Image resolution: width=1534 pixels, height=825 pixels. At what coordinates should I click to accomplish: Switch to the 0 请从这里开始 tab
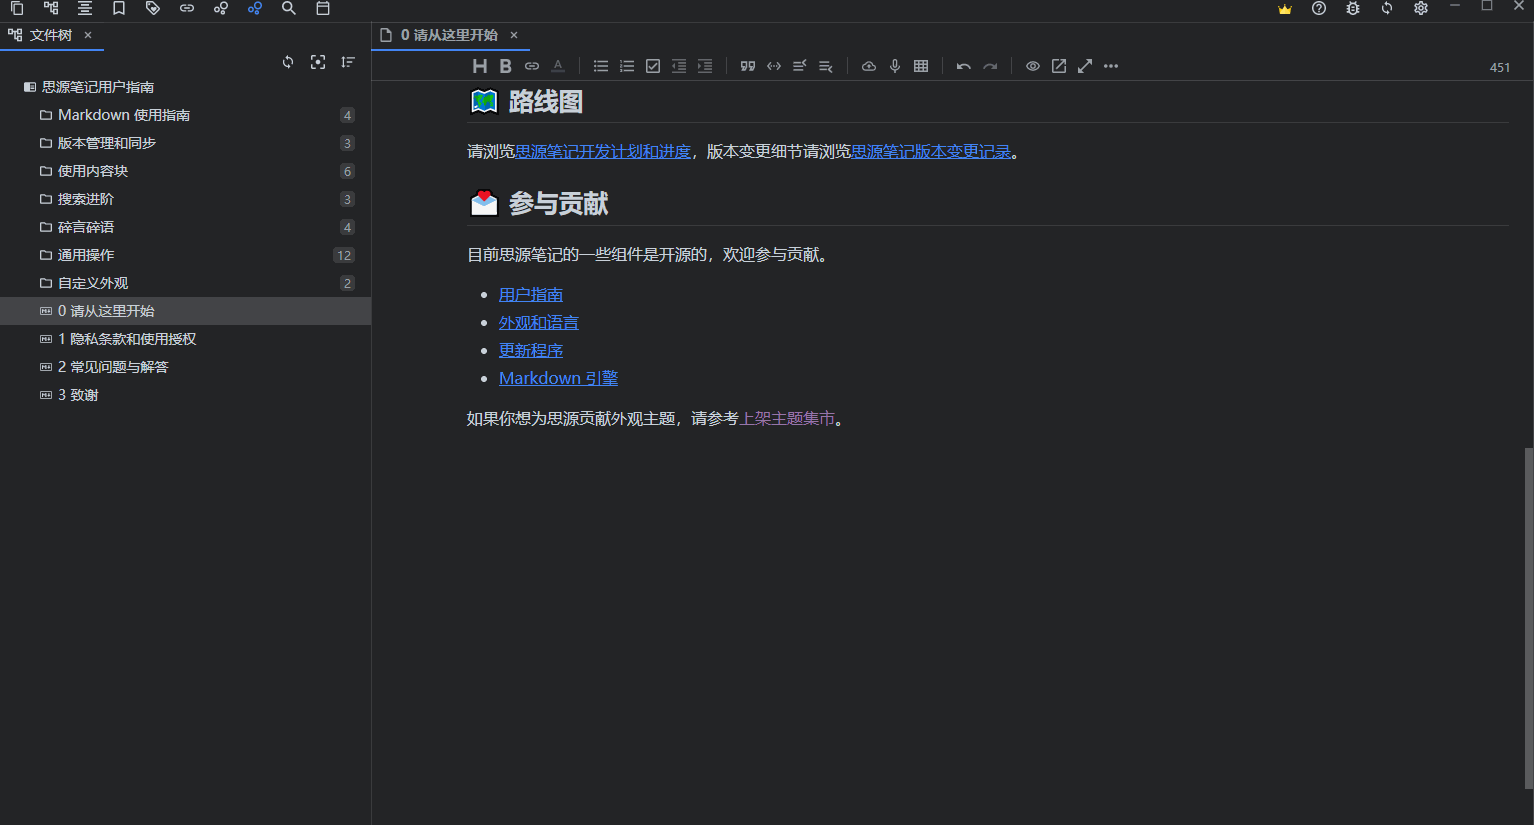pyautogui.click(x=448, y=34)
